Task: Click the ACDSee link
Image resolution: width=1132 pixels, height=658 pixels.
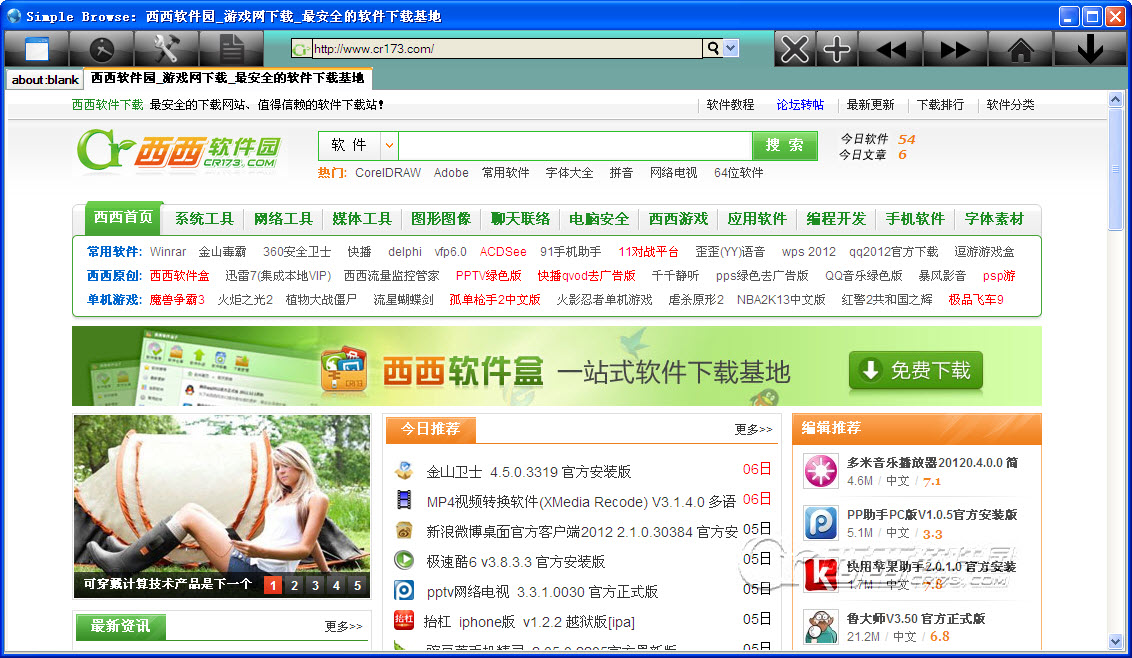Action: (x=502, y=251)
